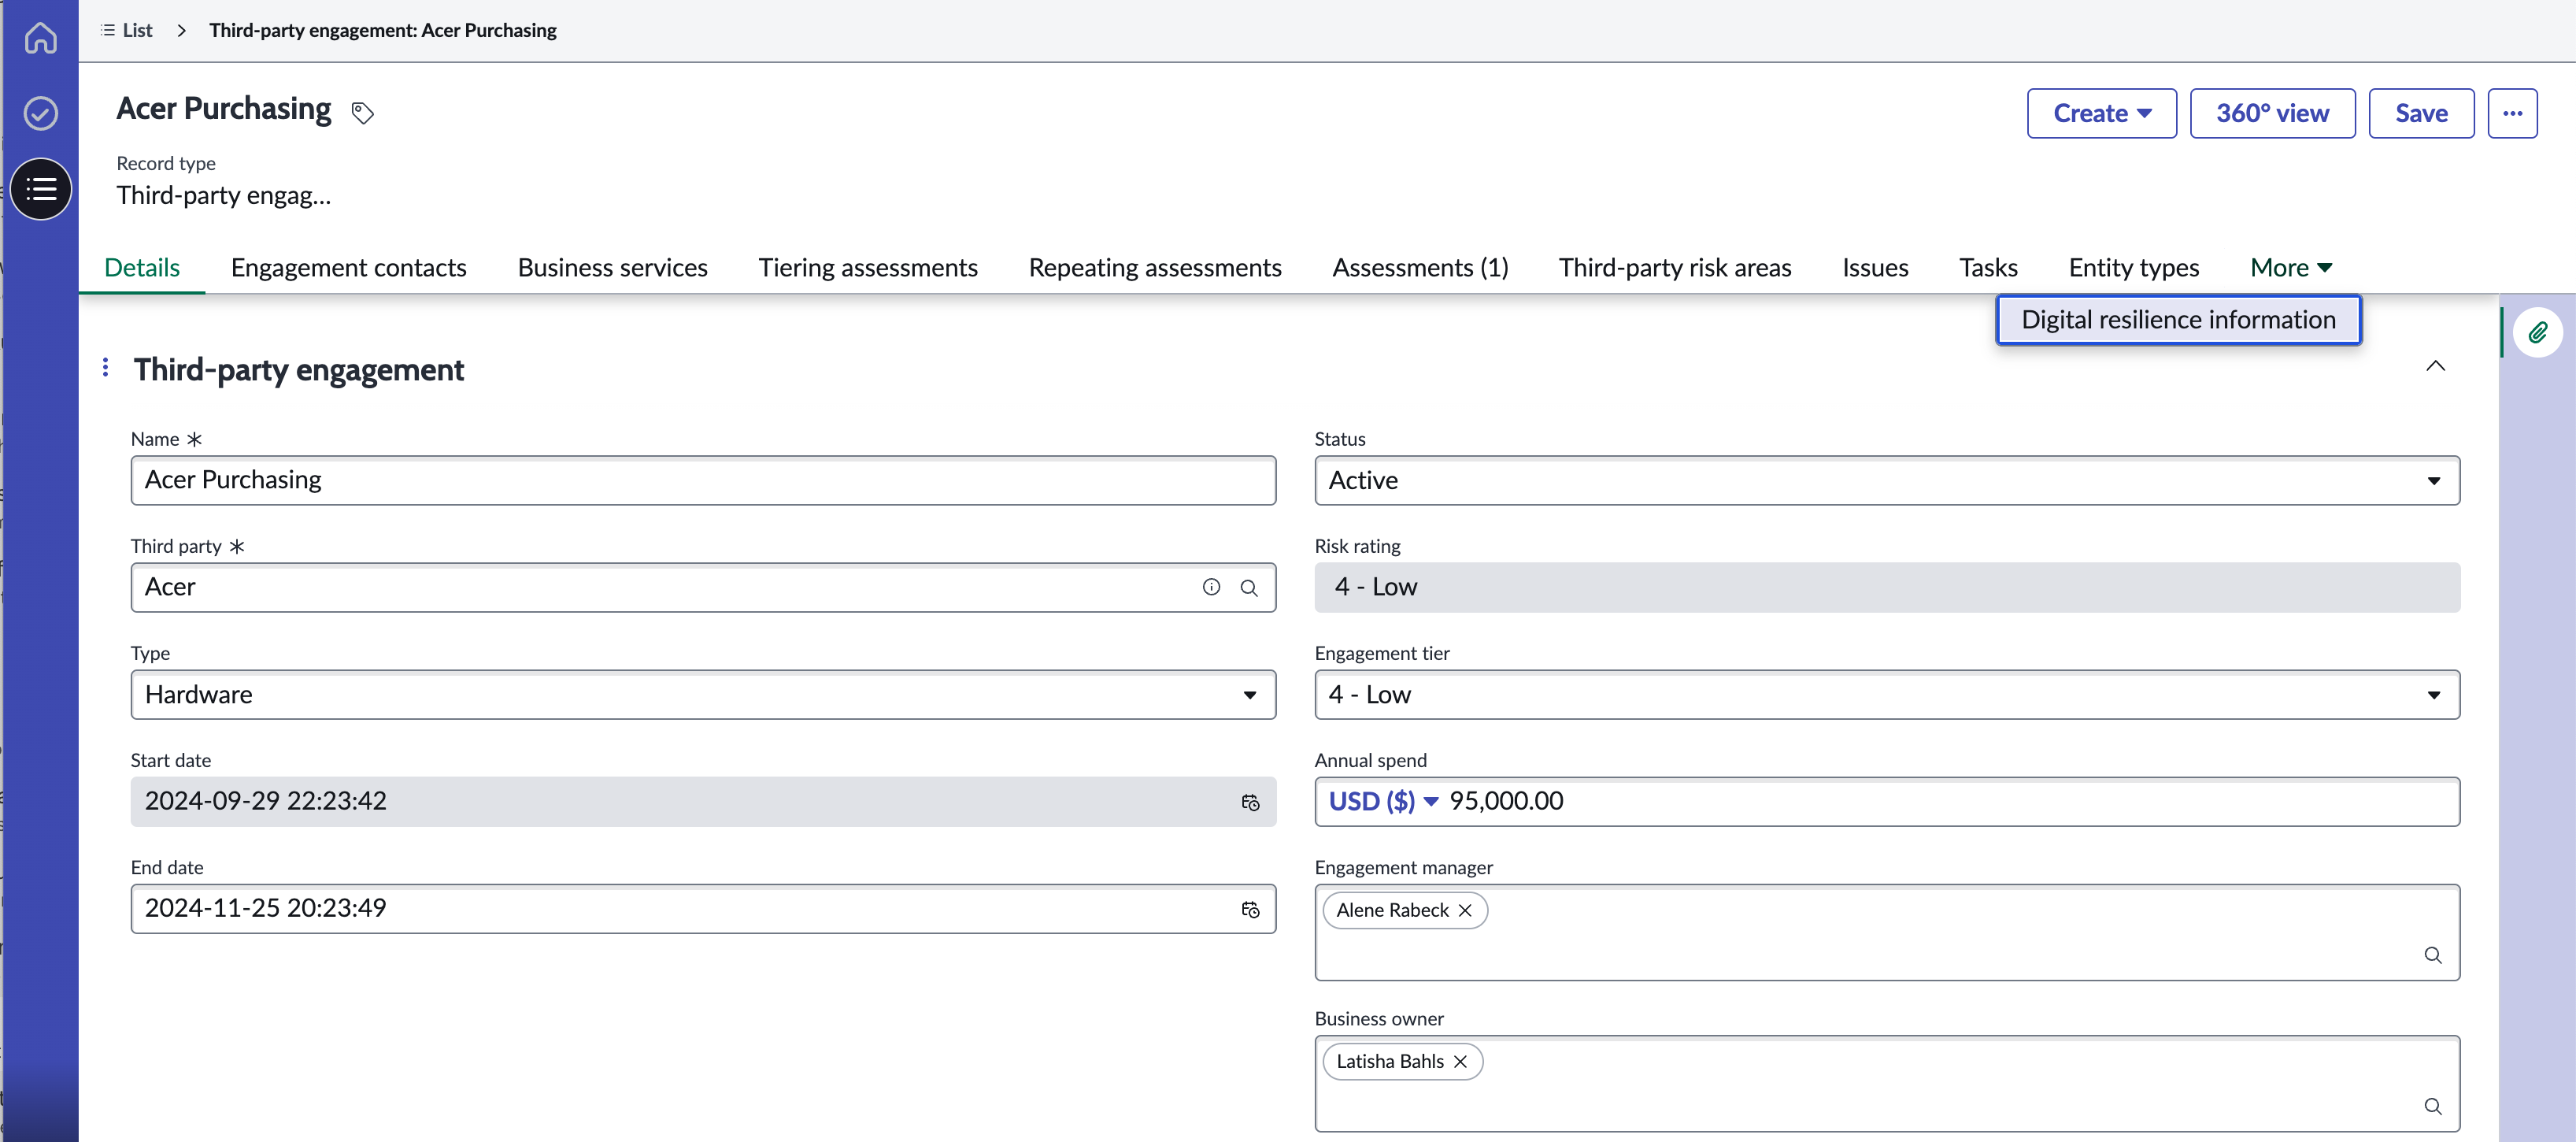This screenshot has height=1142, width=2576.
Task: Collapse the Third-party engagement section
Action: [2435, 366]
